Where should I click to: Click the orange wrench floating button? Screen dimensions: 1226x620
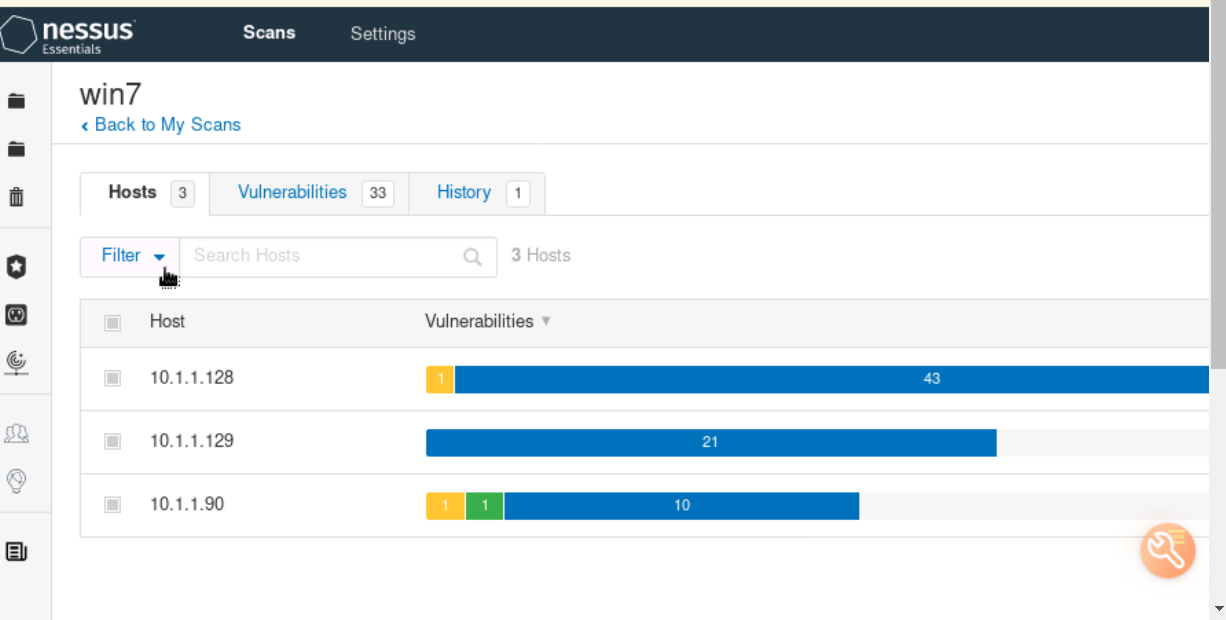[x=1167, y=550]
